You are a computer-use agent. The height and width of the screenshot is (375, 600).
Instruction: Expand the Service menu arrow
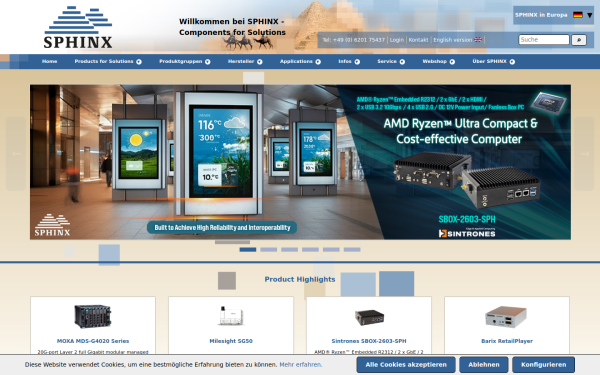click(x=402, y=62)
